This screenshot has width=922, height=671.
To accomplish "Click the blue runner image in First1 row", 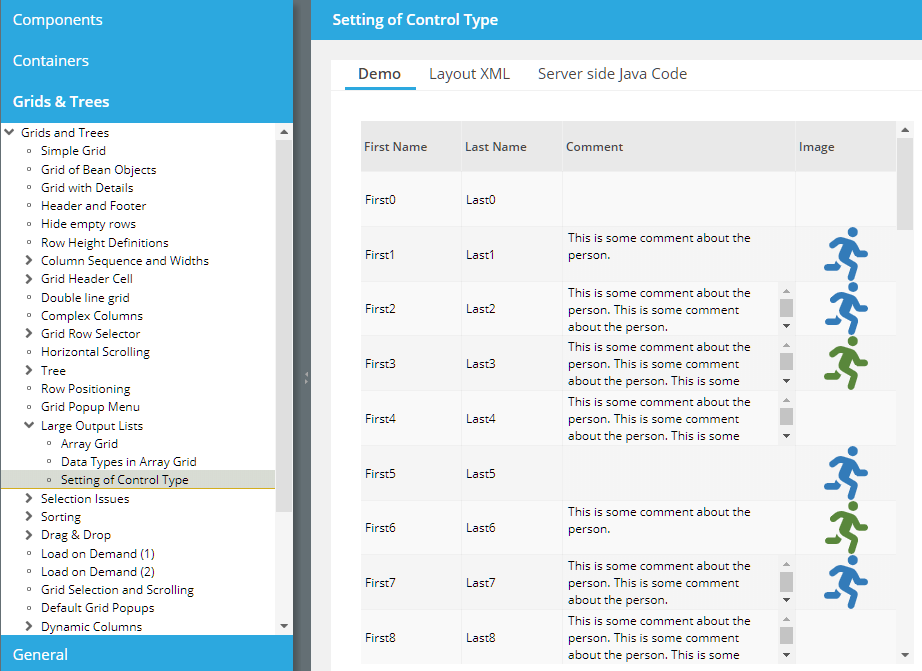I will (846, 254).
